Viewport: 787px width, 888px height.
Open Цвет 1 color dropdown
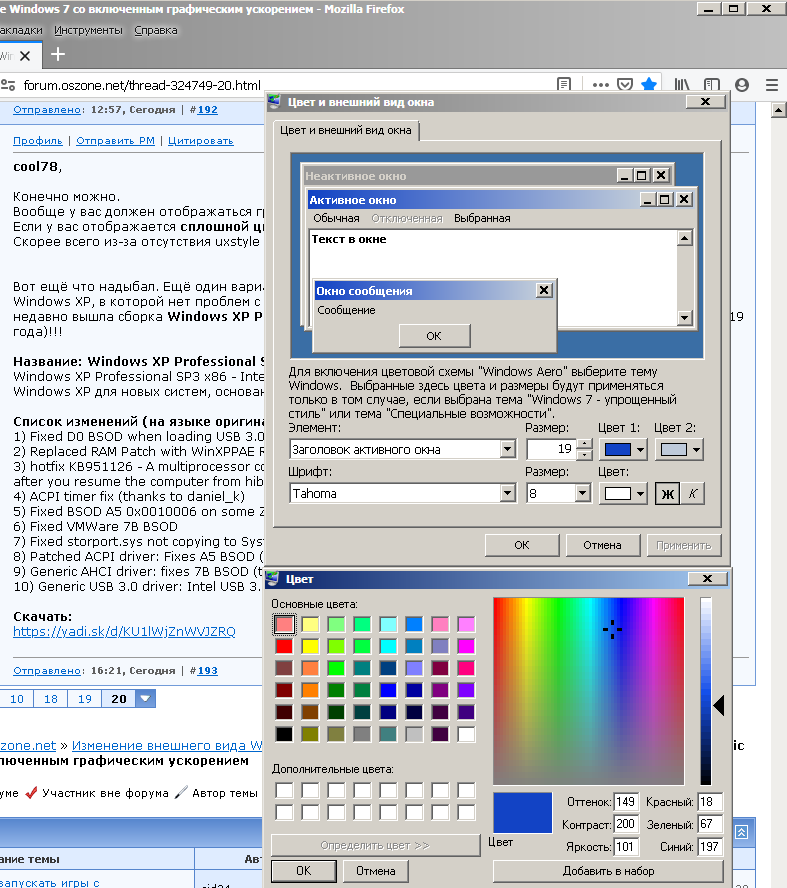[x=623, y=450]
